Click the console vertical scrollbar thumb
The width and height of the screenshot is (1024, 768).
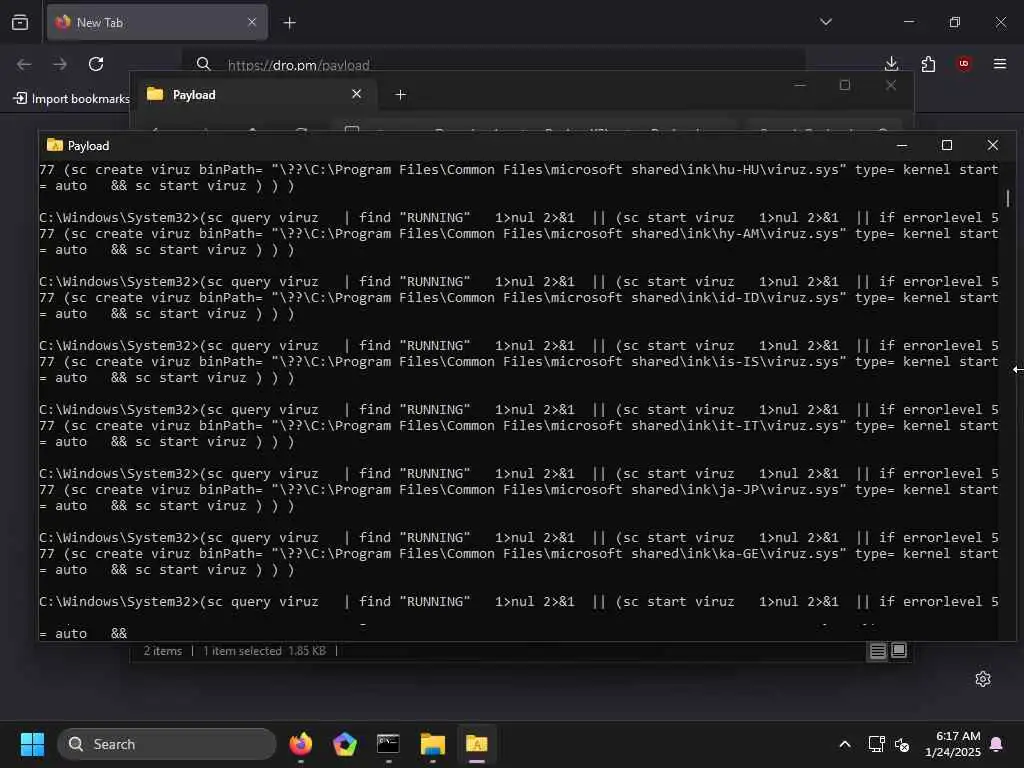click(x=1008, y=198)
